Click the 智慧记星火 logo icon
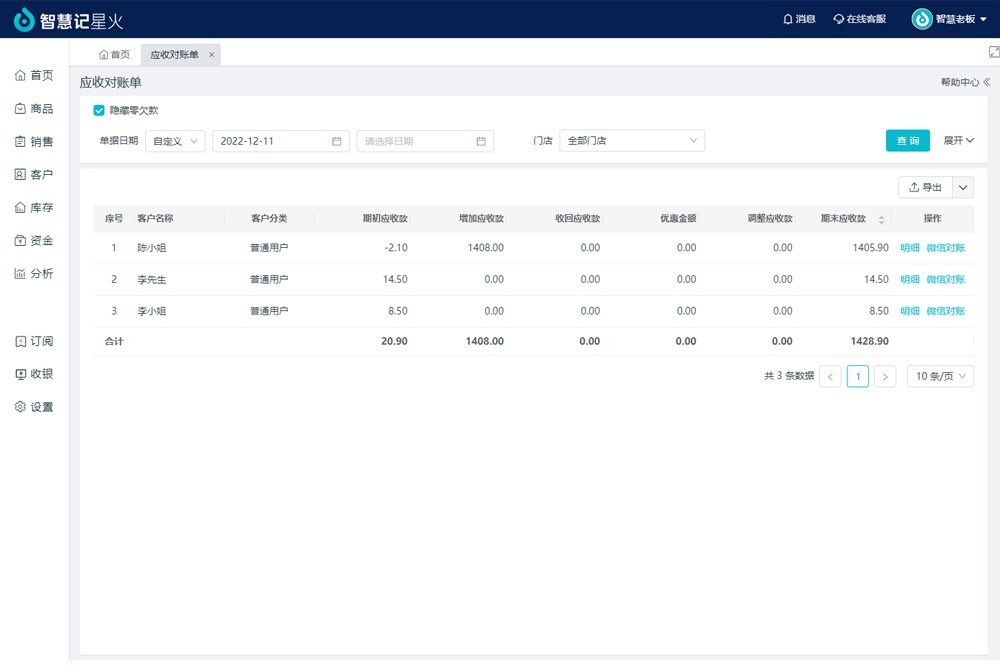 (x=23, y=19)
